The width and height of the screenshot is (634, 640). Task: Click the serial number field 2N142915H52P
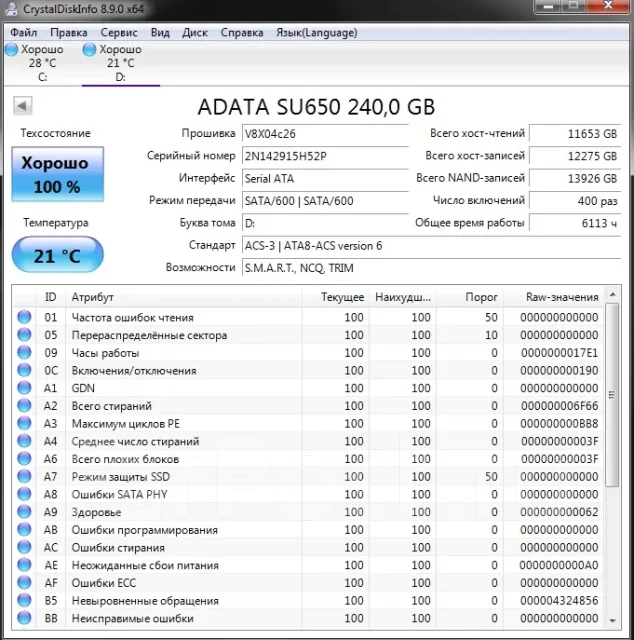click(325, 156)
